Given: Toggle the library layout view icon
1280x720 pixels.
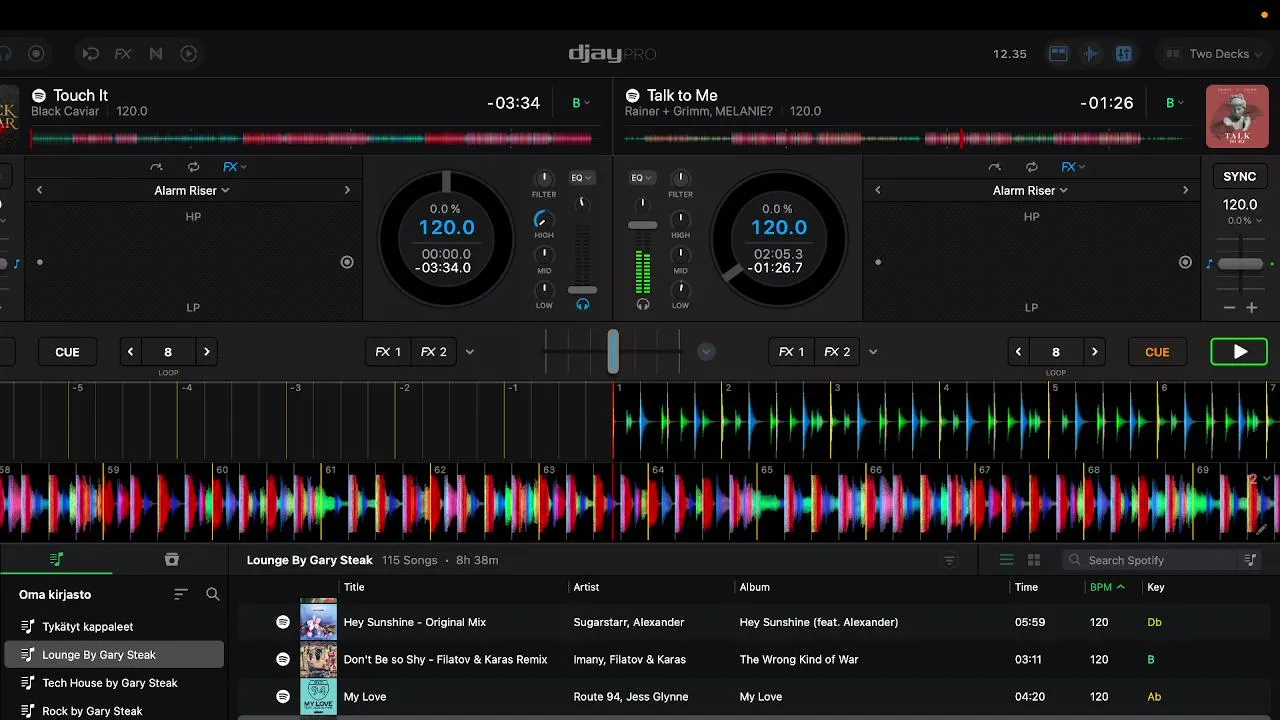Looking at the screenshot, I should (x=1058, y=54).
